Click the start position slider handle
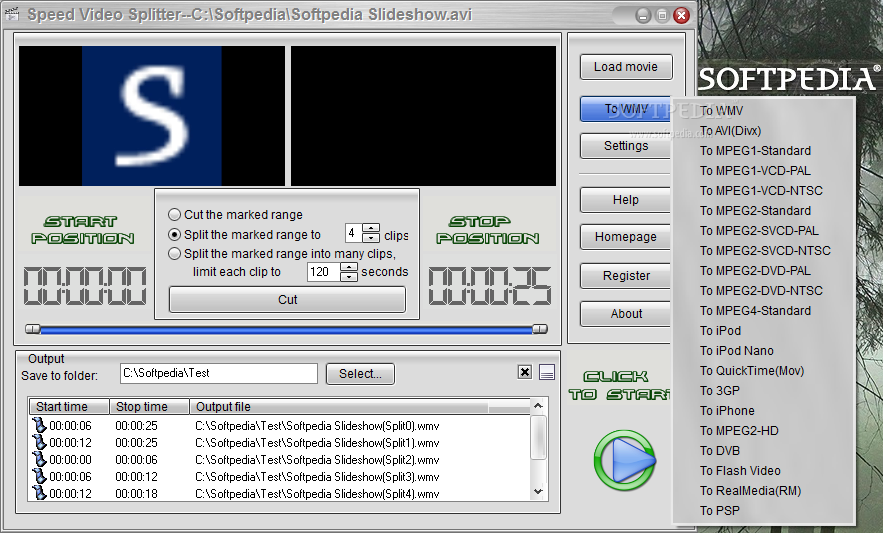 (33, 328)
